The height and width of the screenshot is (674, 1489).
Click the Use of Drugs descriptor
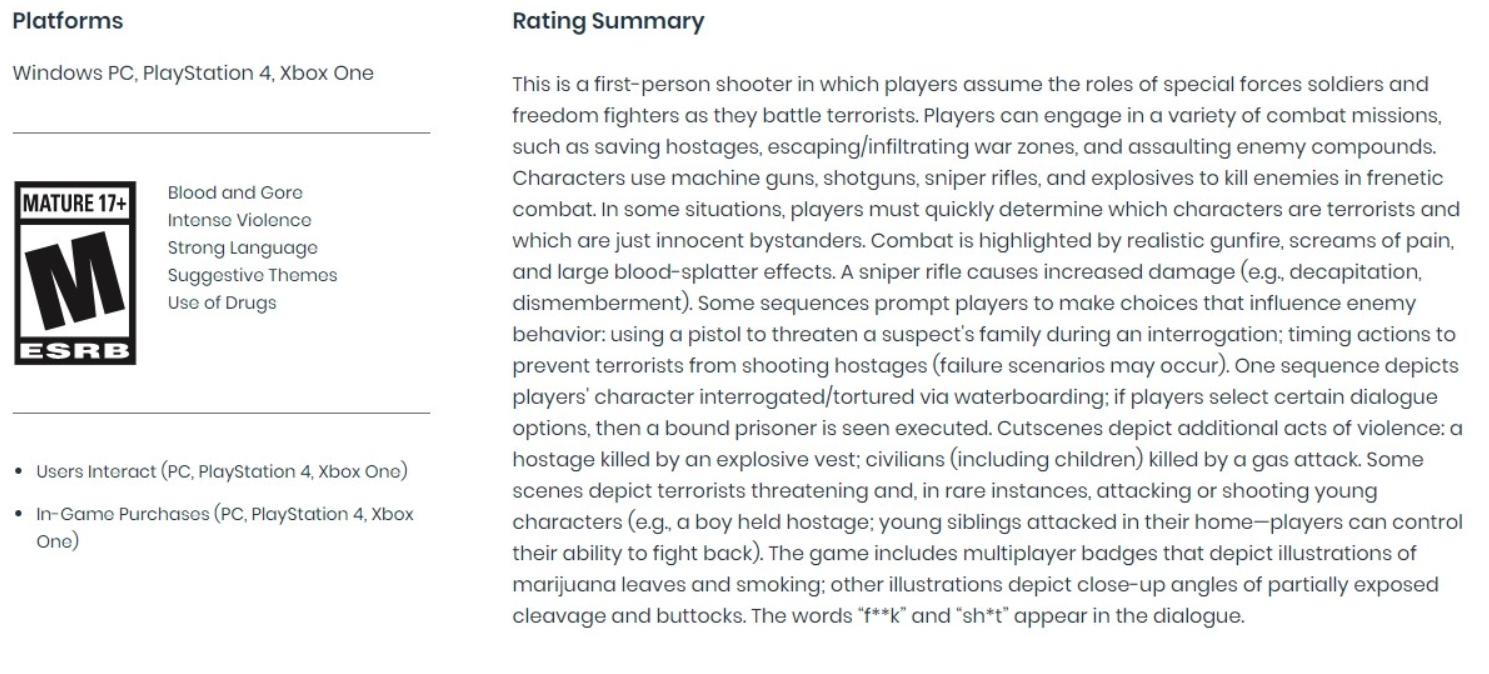click(x=222, y=302)
